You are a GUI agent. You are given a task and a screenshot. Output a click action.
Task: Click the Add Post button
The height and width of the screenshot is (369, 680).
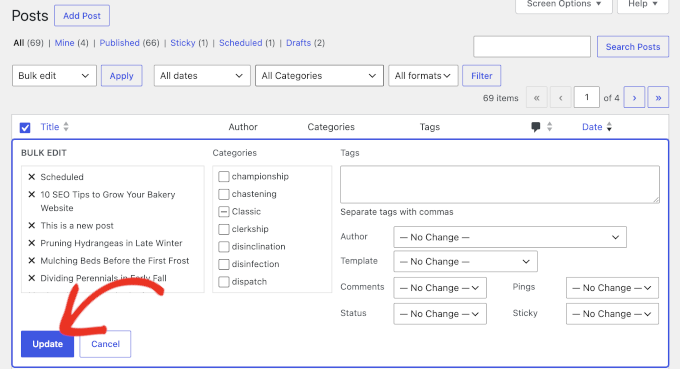click(x=82, y=16)
